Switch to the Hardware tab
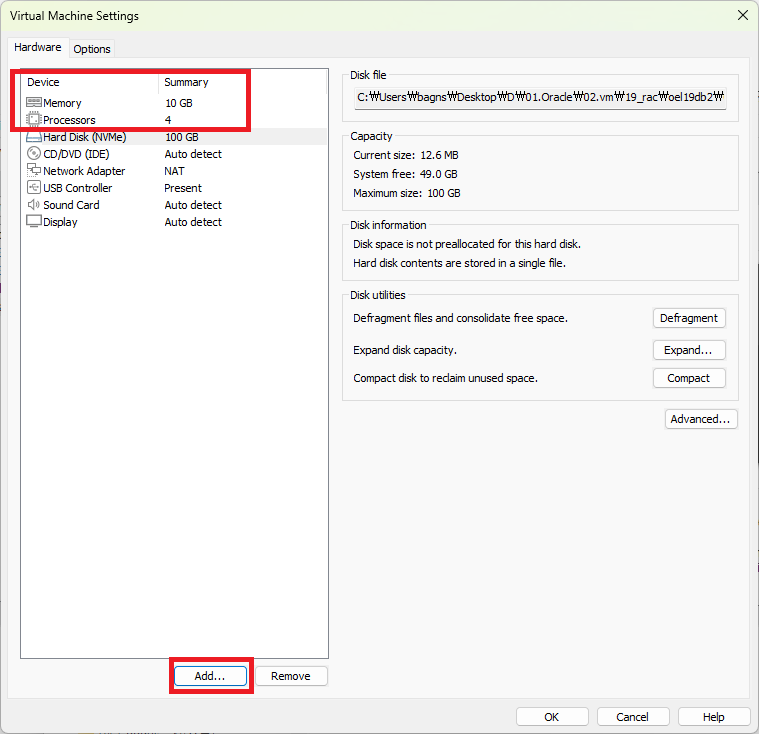This screenshot has height=734, width=759. pyautogui.click(x=38, y=47)
